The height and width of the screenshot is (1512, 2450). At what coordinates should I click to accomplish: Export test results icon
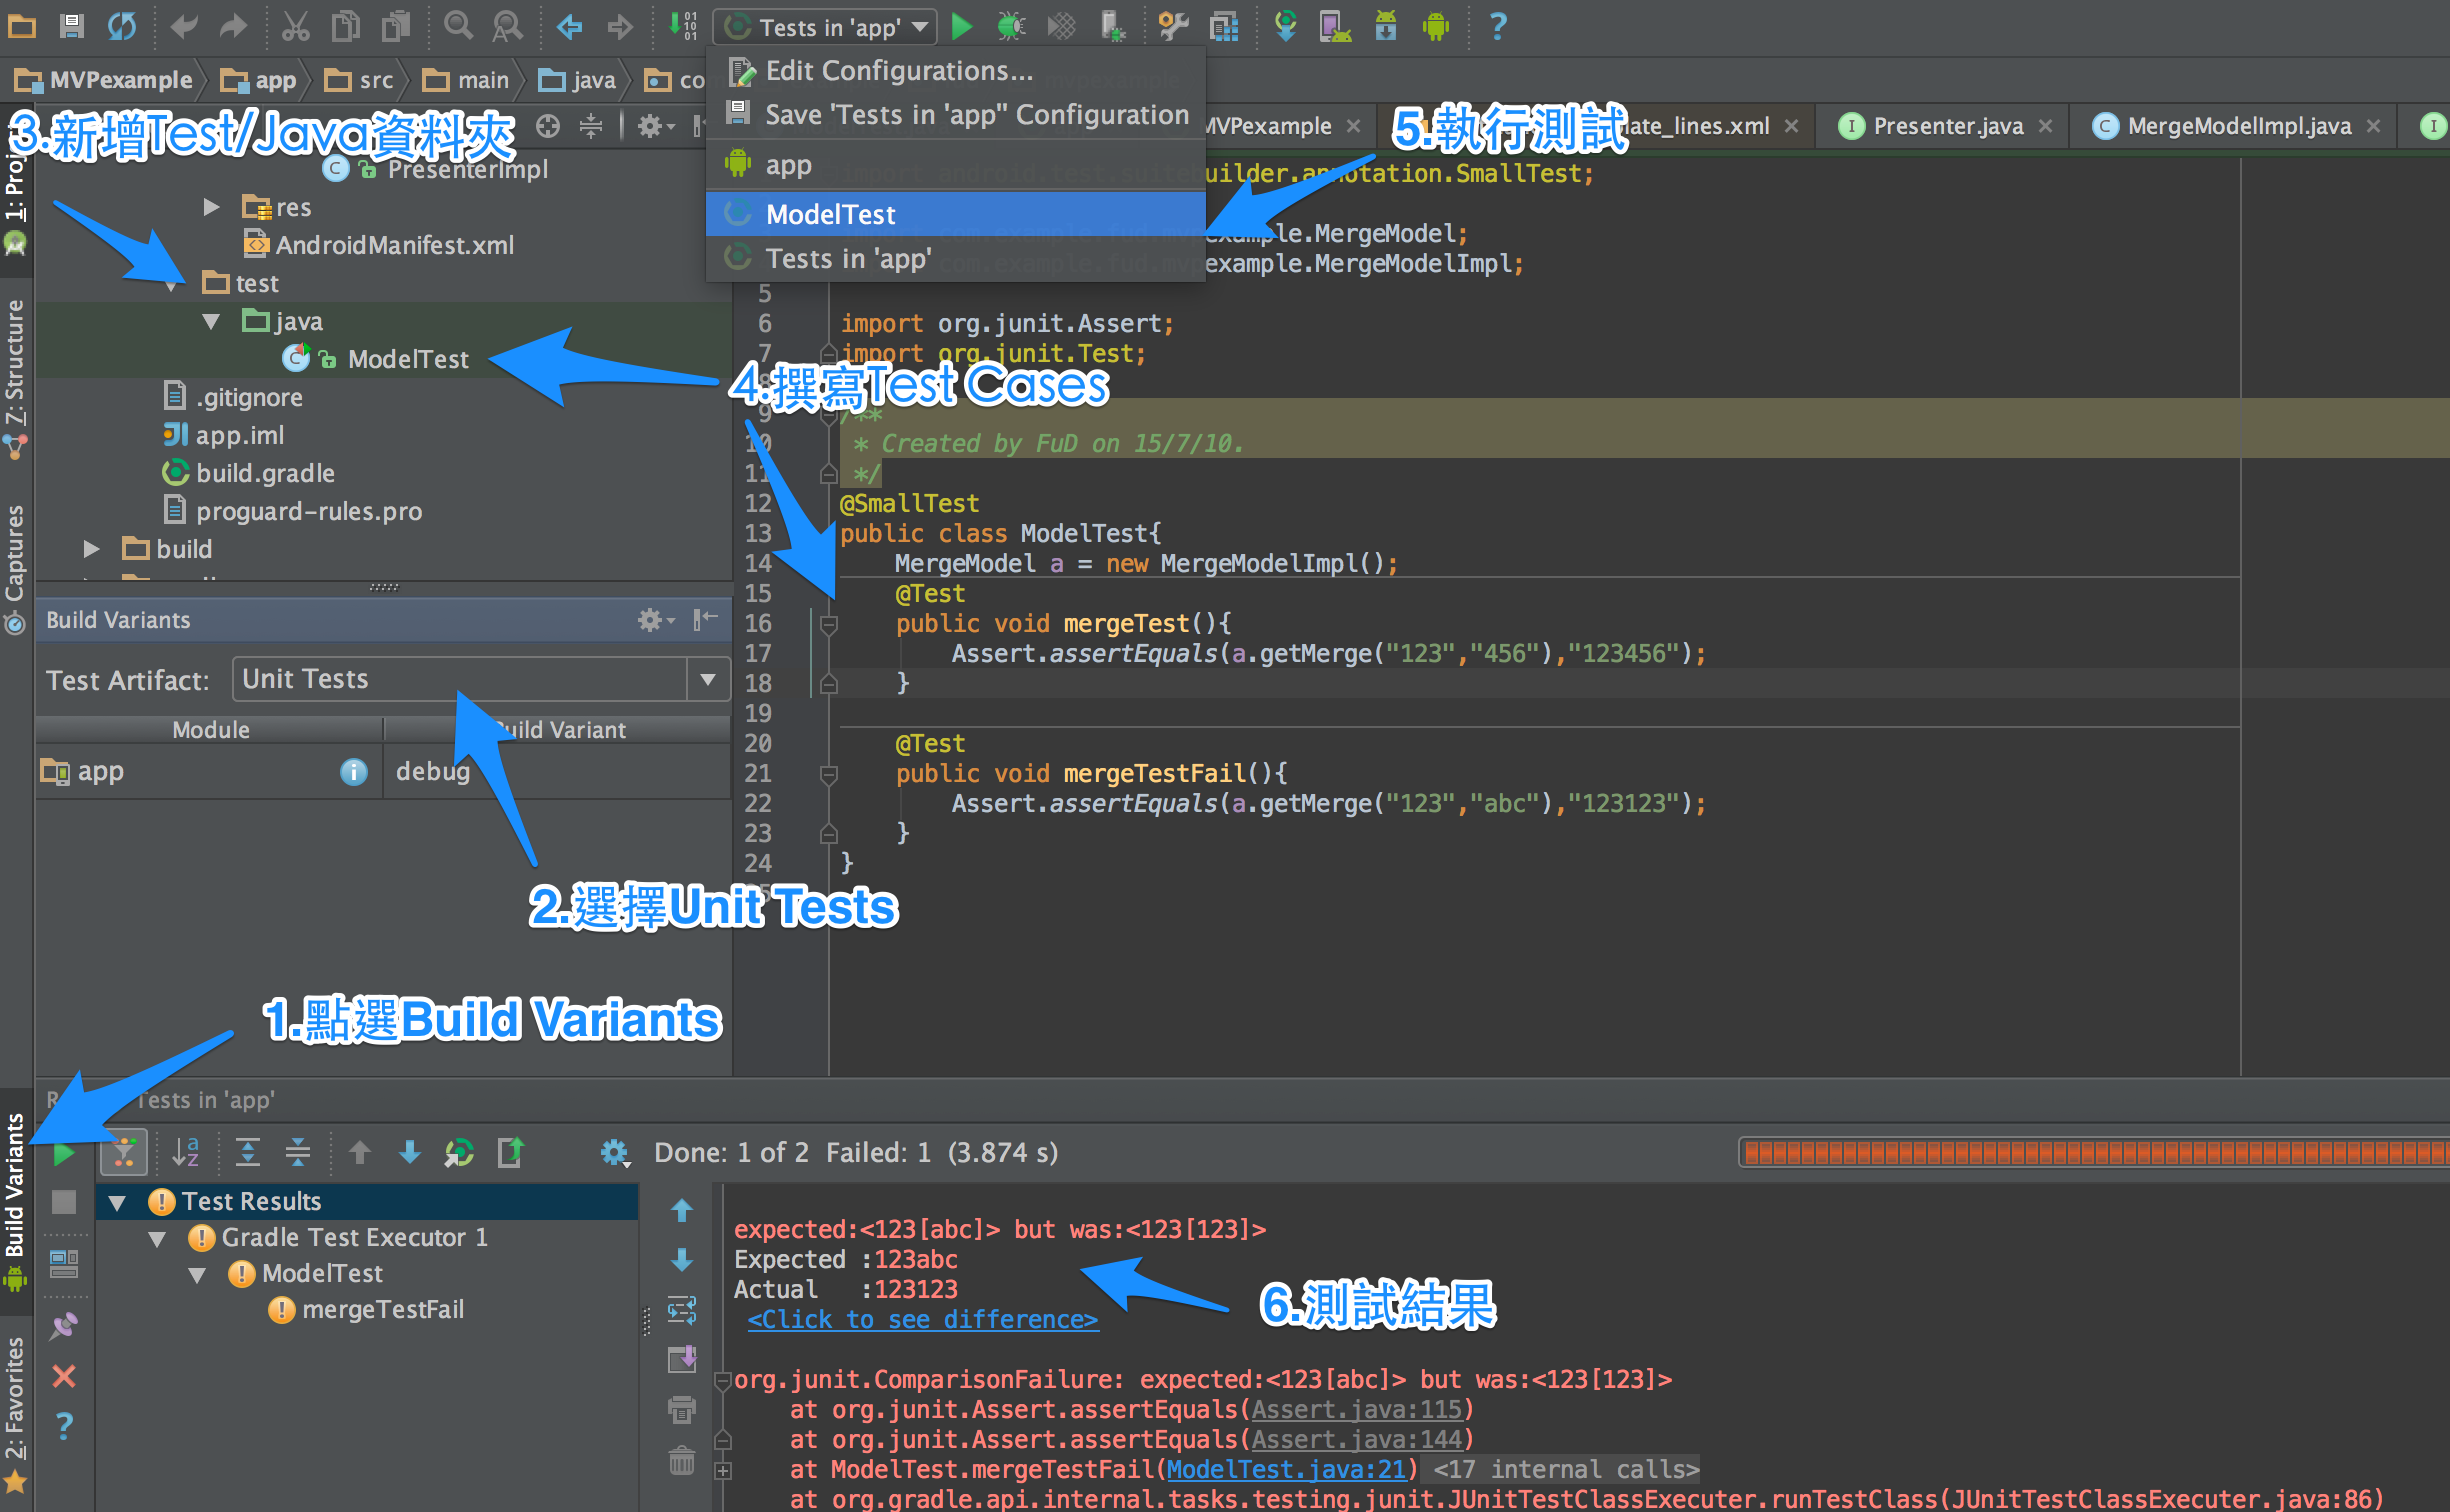(x=511, y=1153)
